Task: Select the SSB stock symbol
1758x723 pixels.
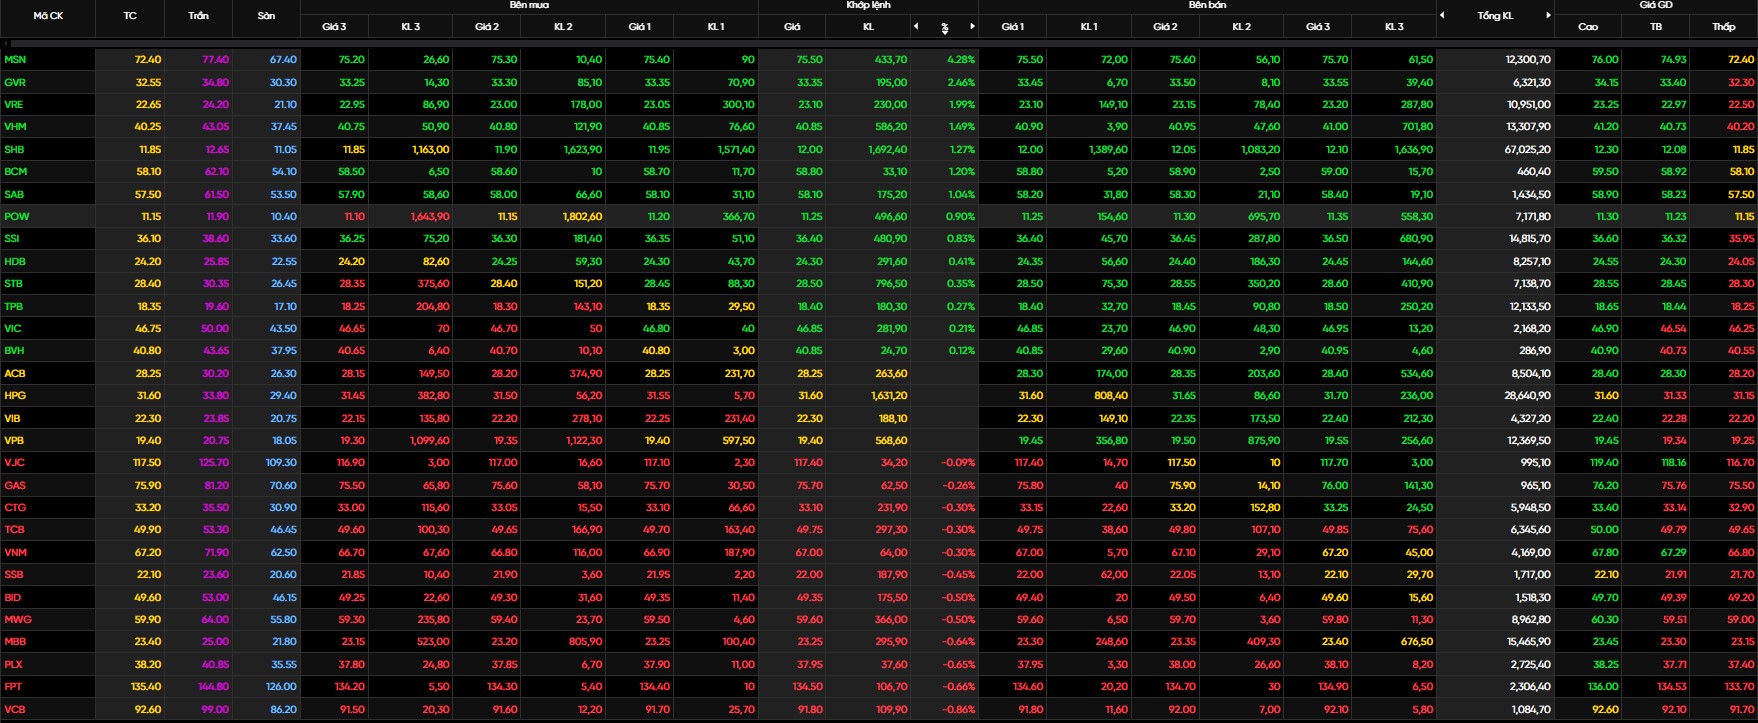Action: [14, 575]
